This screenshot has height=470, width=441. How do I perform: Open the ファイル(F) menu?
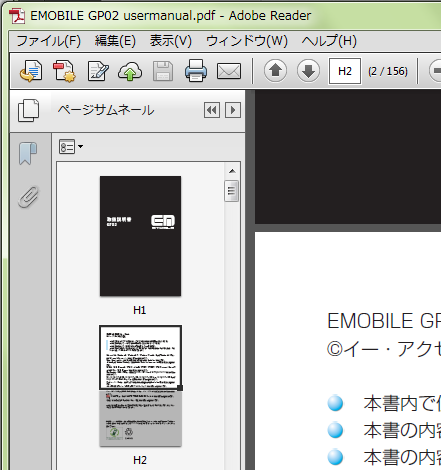49,41
